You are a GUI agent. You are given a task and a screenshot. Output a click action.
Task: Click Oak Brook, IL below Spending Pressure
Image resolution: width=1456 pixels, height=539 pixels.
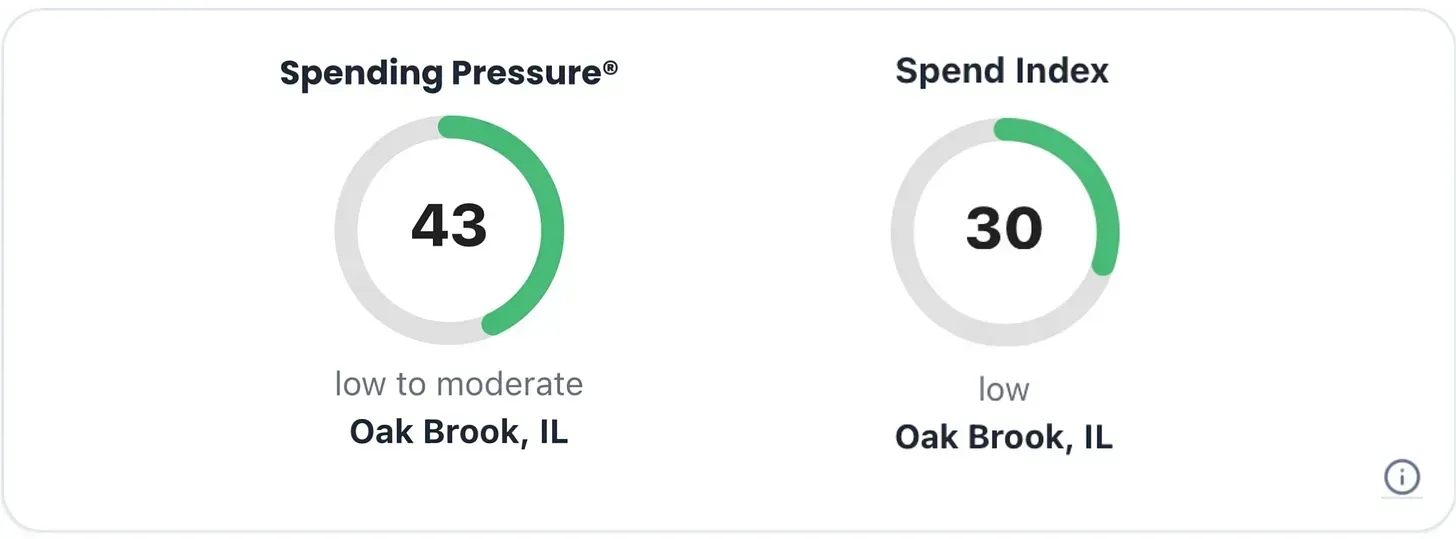(x=458, y=432)
